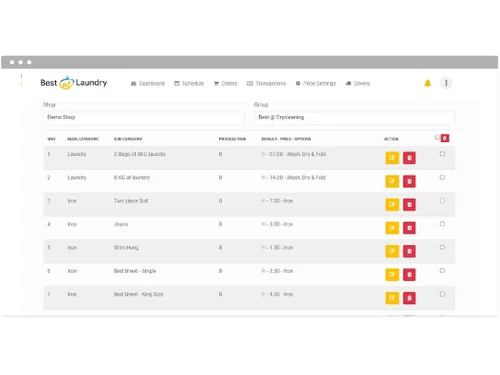Click the 4.00 - Iron price
The width and height of the screenshot is (500, 375).
[277, 294]
